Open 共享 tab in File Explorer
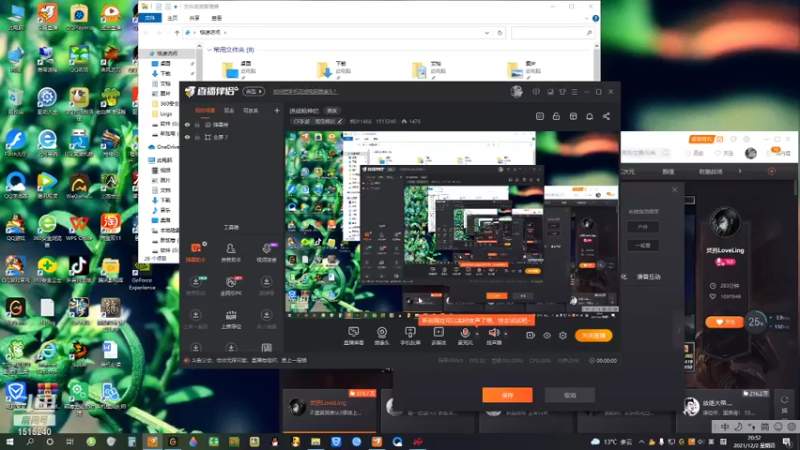The height and width of the screenshot is (450, 800). point(194,18)
